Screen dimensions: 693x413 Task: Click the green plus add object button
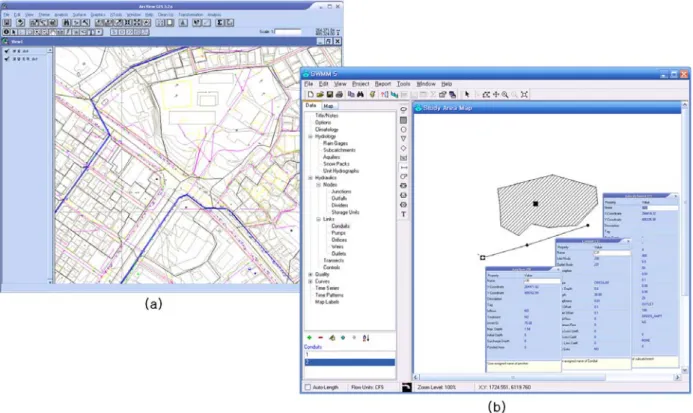pyautogui.click(x=309, y=338)
